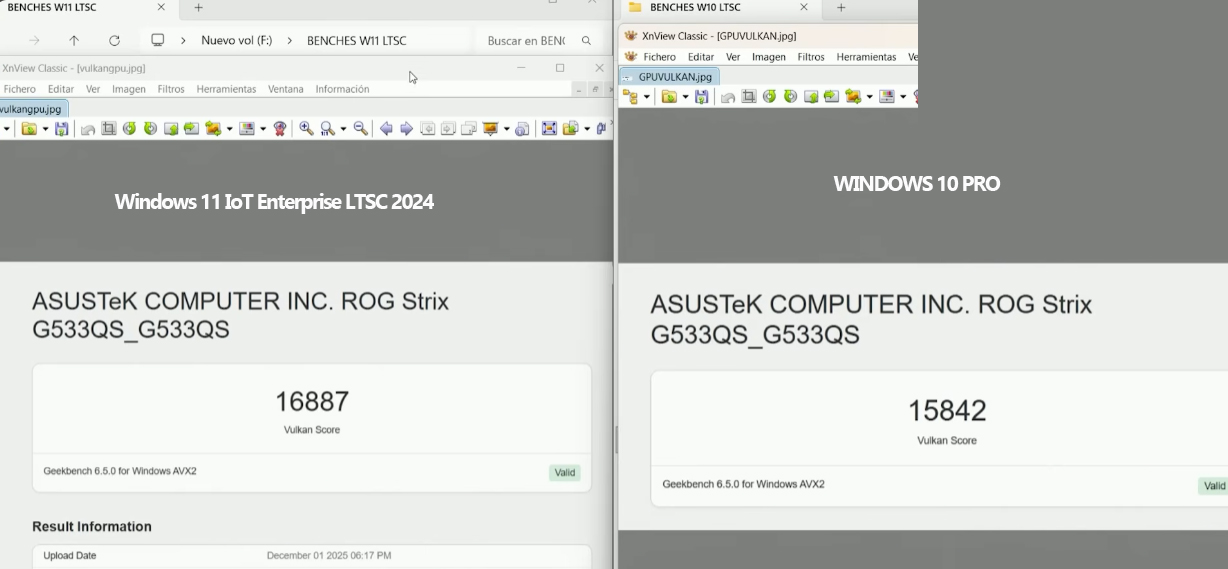The height and width of the screenshot is (569, 1228).
Task: Click the Save icon in left XnView toolbar
Action: [x=62, y=129]
